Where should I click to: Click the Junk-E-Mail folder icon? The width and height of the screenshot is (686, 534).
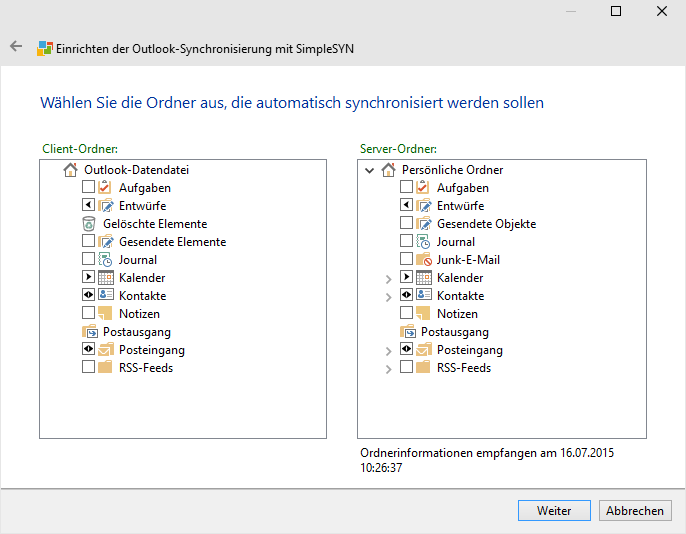[x=424, y=259]
